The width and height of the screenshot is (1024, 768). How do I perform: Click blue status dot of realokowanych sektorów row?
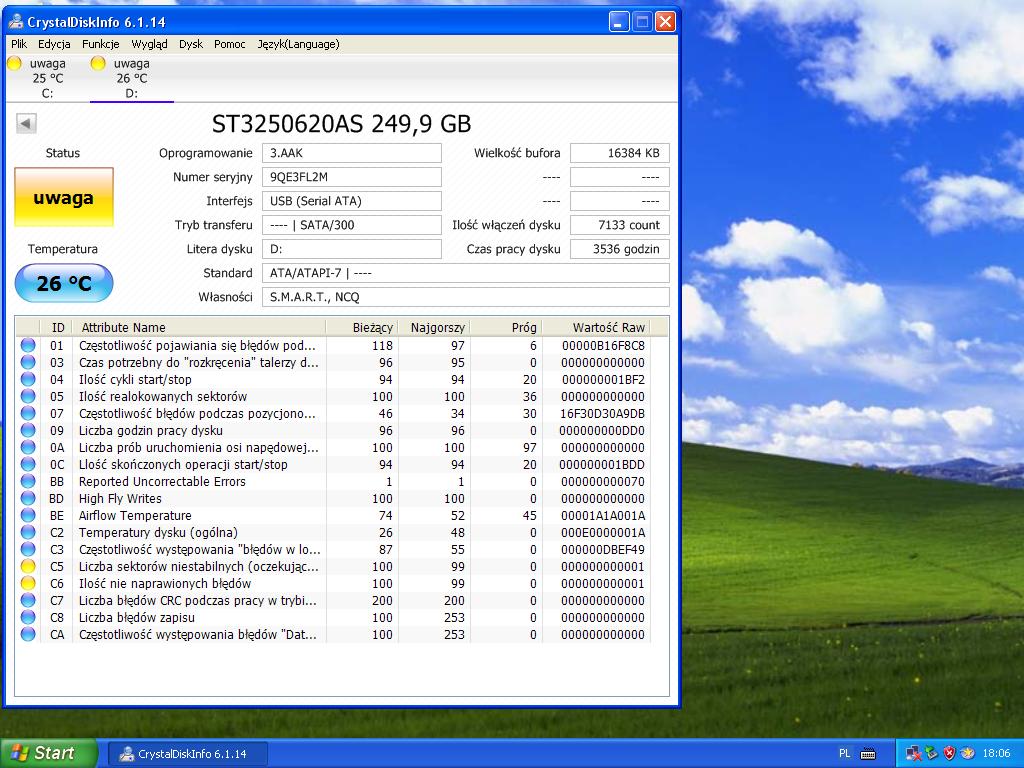pyautogui.click(x=28, y=396)
